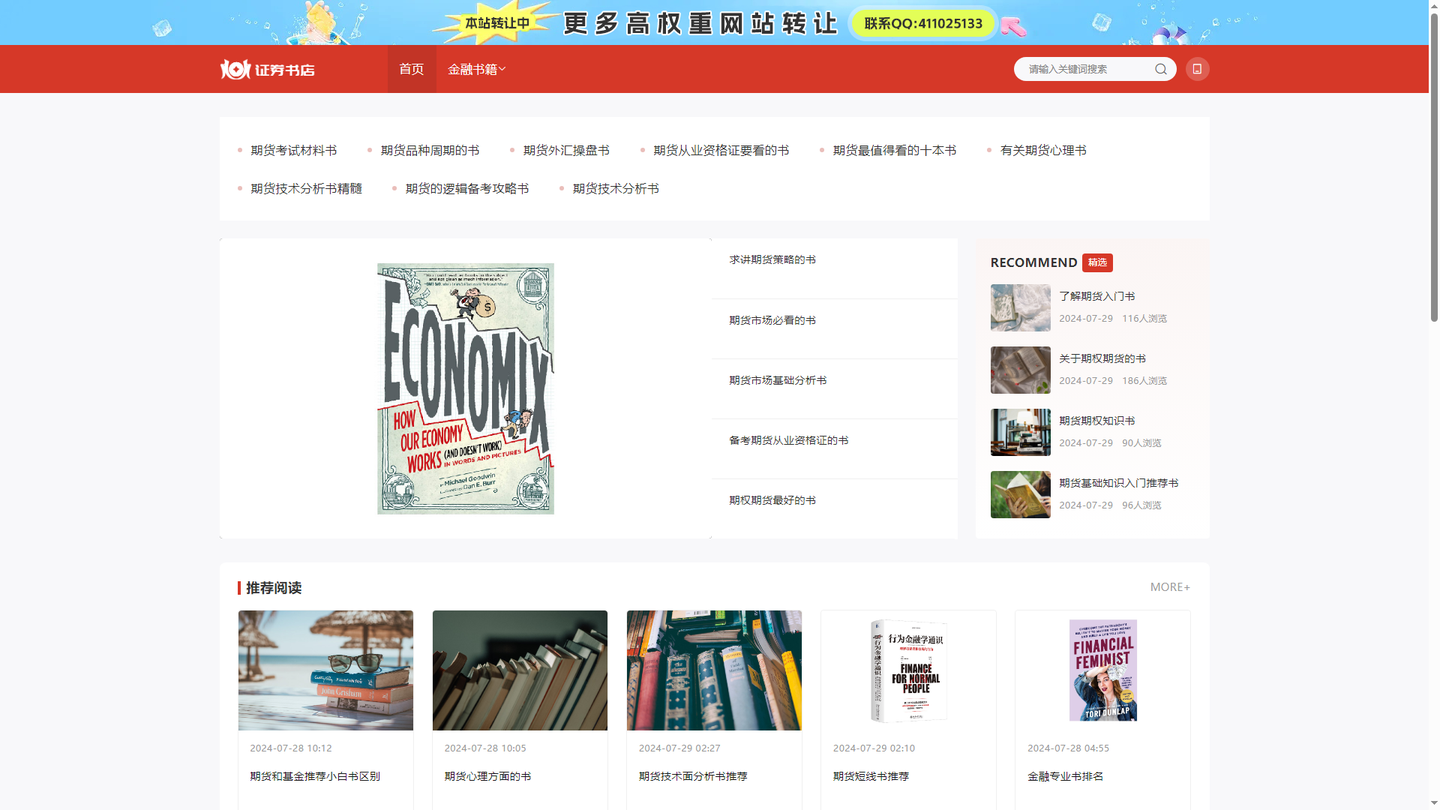This screenshot has width=1440, height=810.
Task: Open 期货技术面分析书推荐 card title
Action: pos(693,776)
